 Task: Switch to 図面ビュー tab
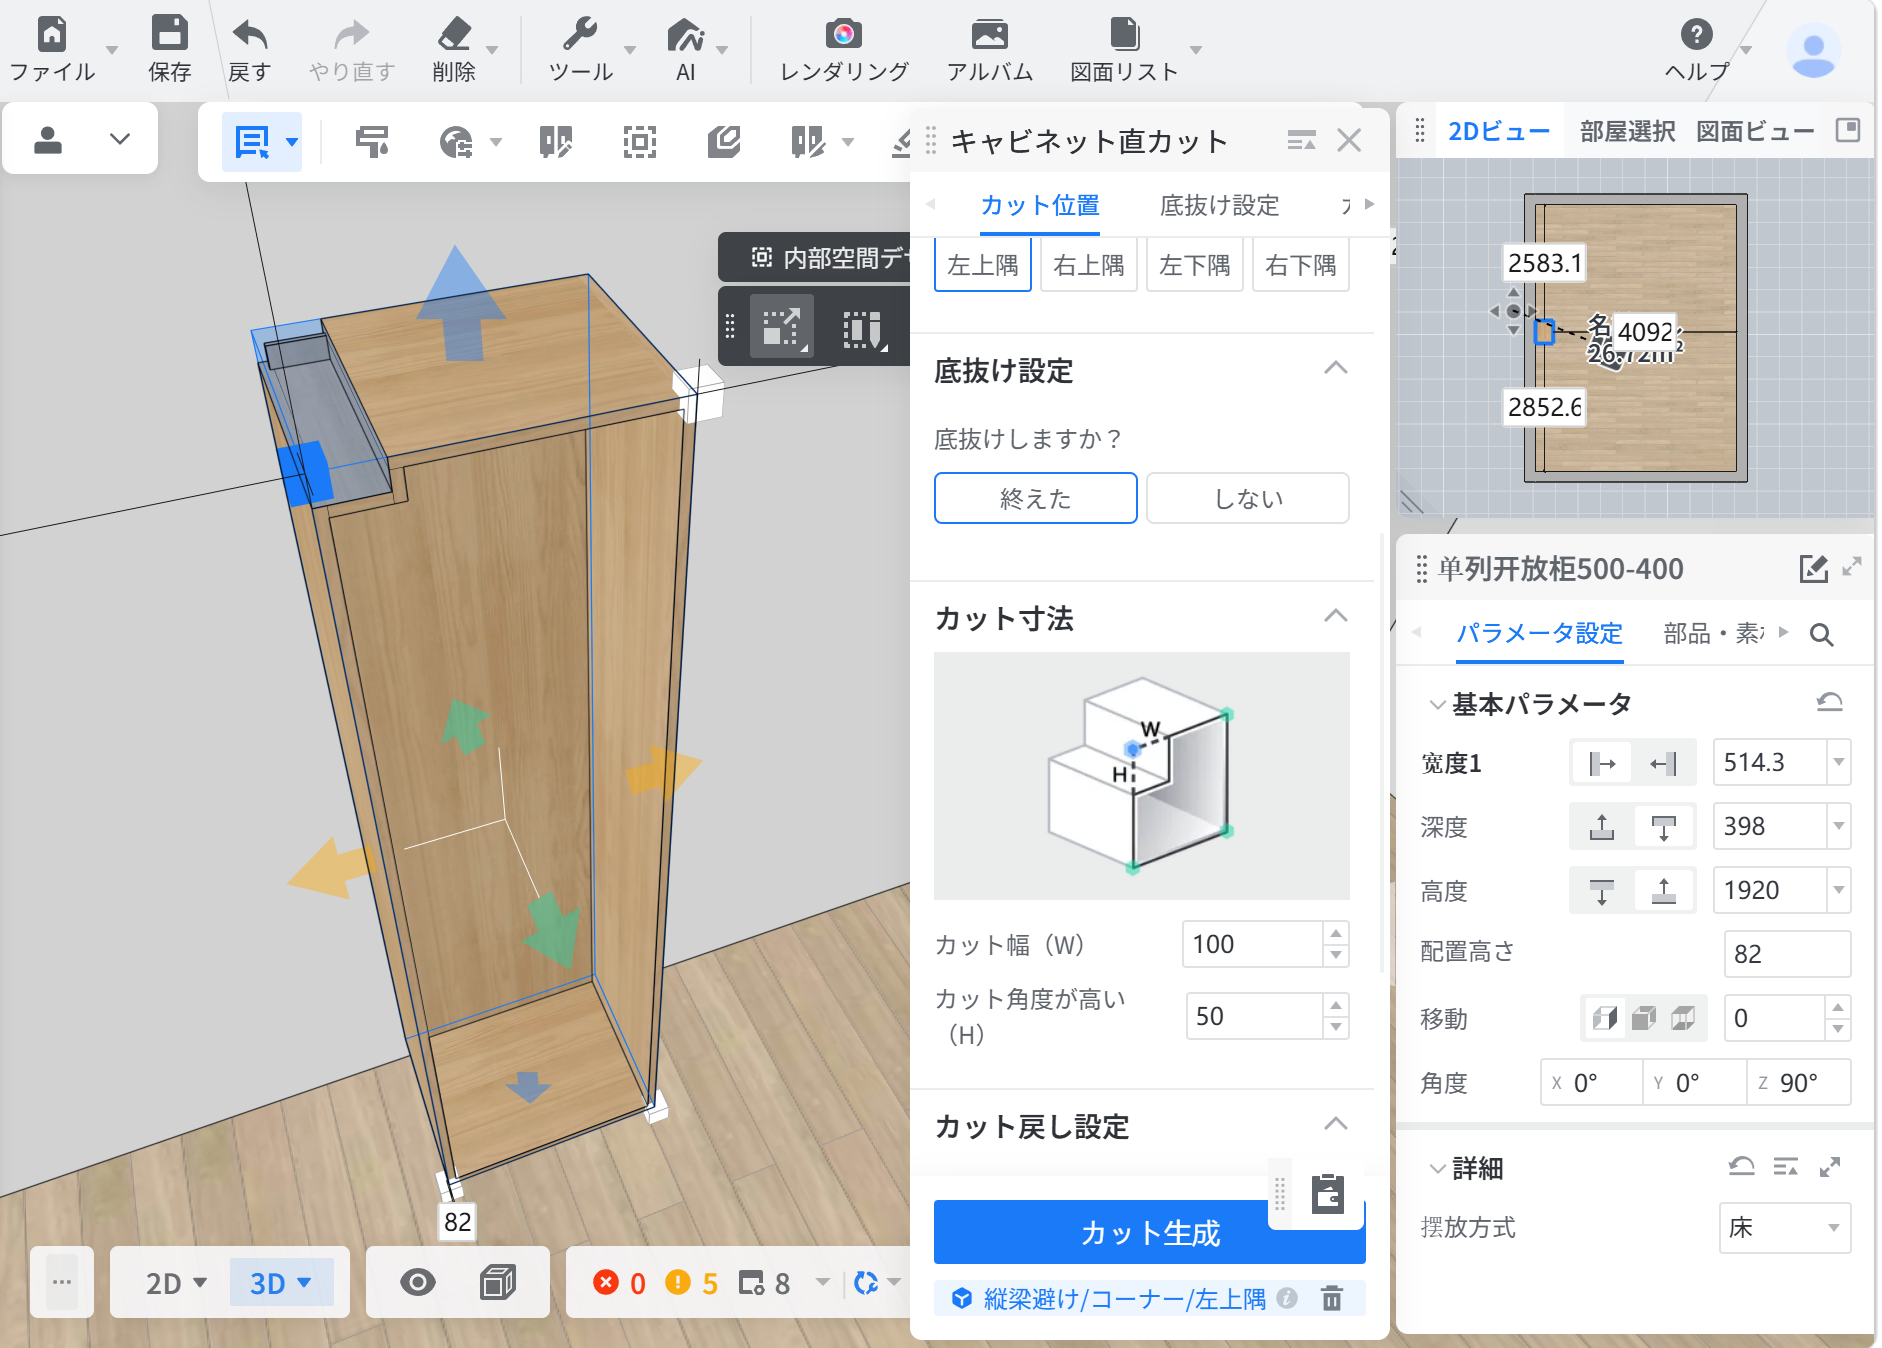(1755, 131)
